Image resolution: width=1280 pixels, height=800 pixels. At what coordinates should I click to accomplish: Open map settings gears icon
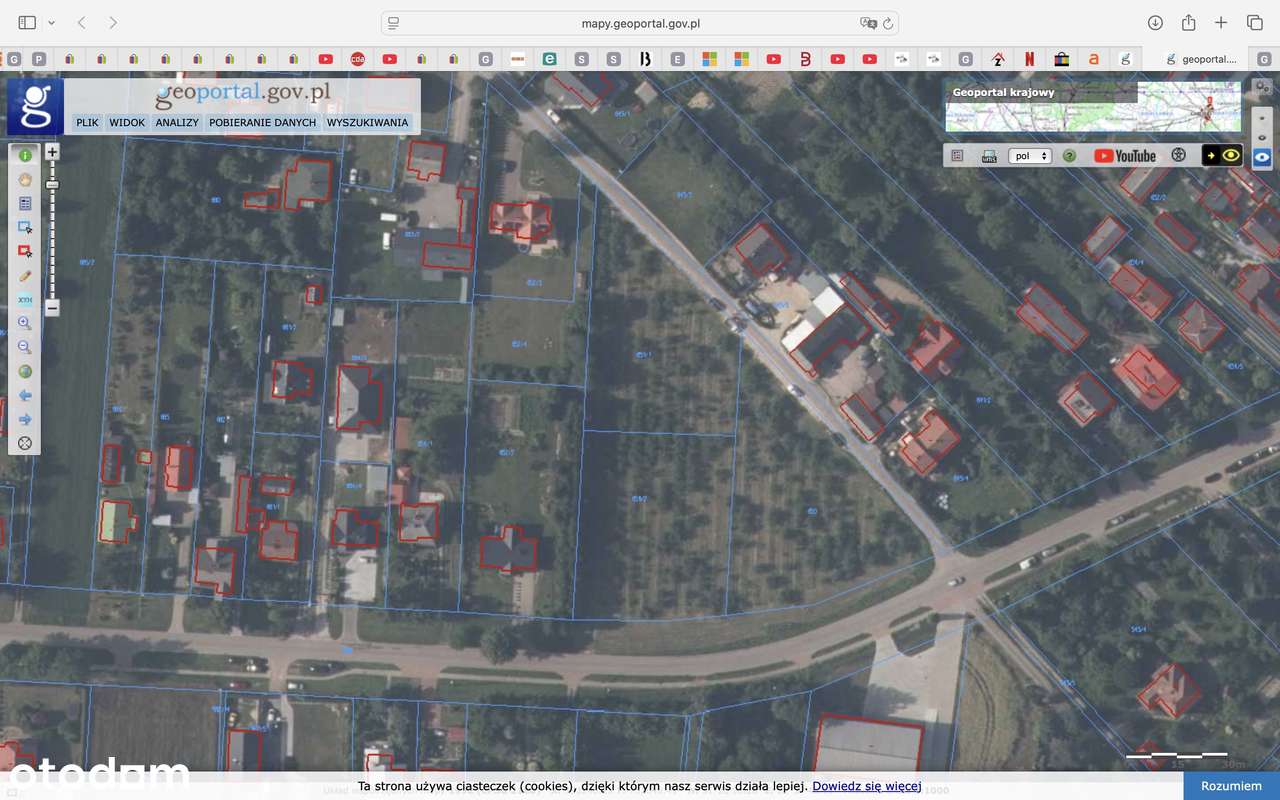[1262, 89]
